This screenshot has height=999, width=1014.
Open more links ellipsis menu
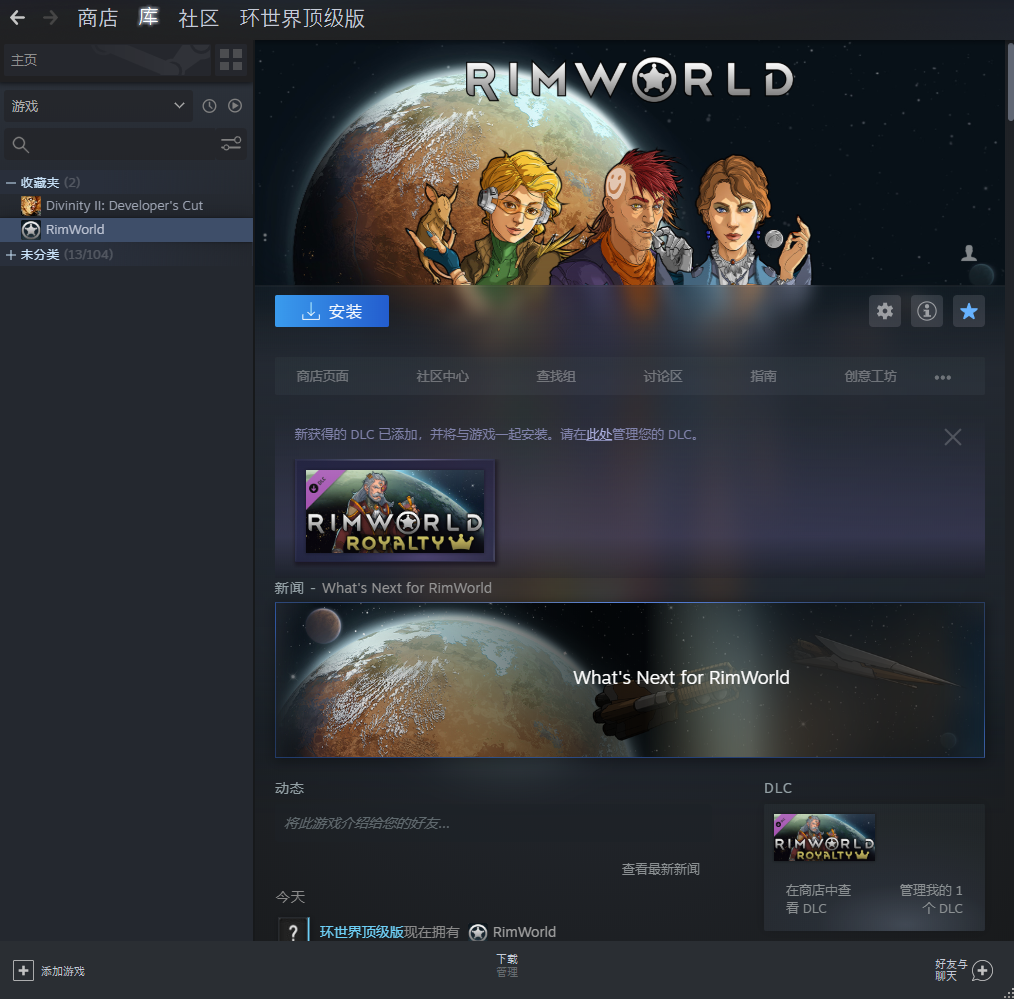pyautogui.click(x=942, y=377)
